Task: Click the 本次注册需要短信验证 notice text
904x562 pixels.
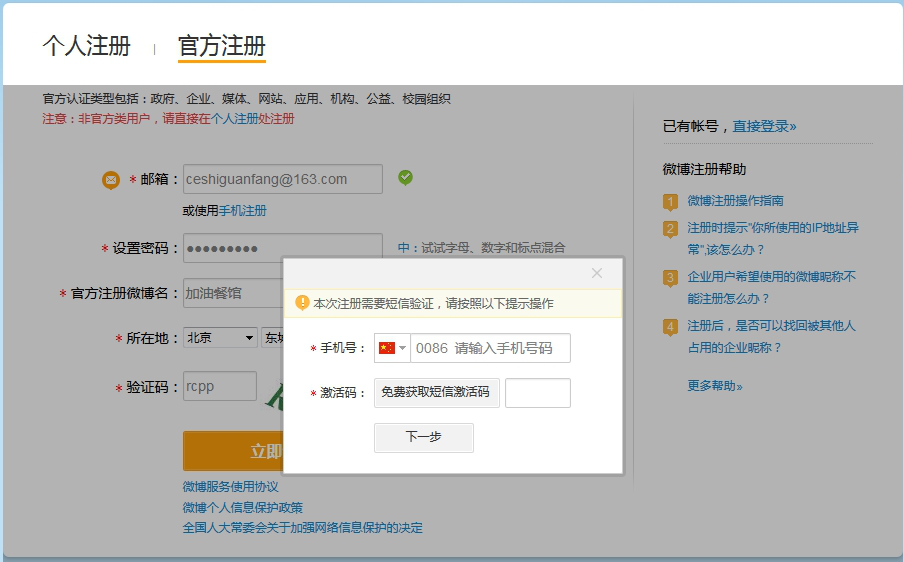Action: click(433, 303)
